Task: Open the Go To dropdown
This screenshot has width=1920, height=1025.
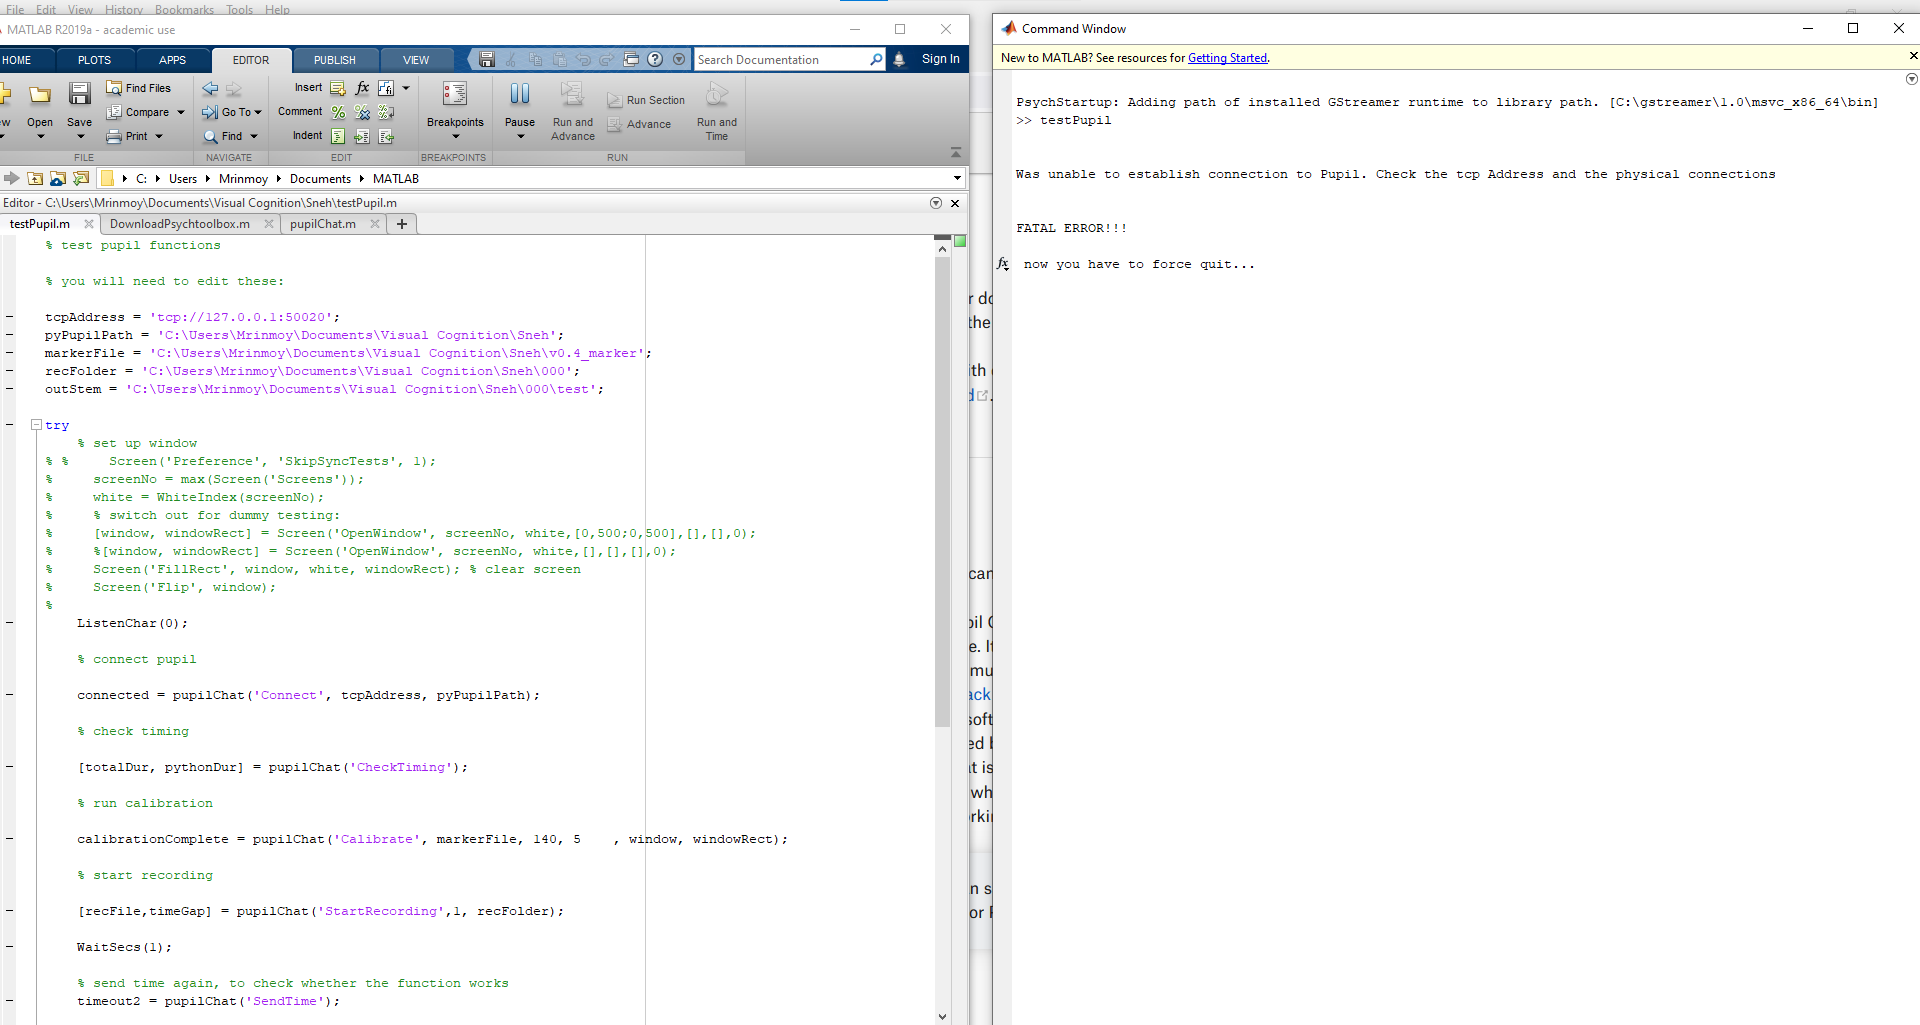Action: click(257, 113)
